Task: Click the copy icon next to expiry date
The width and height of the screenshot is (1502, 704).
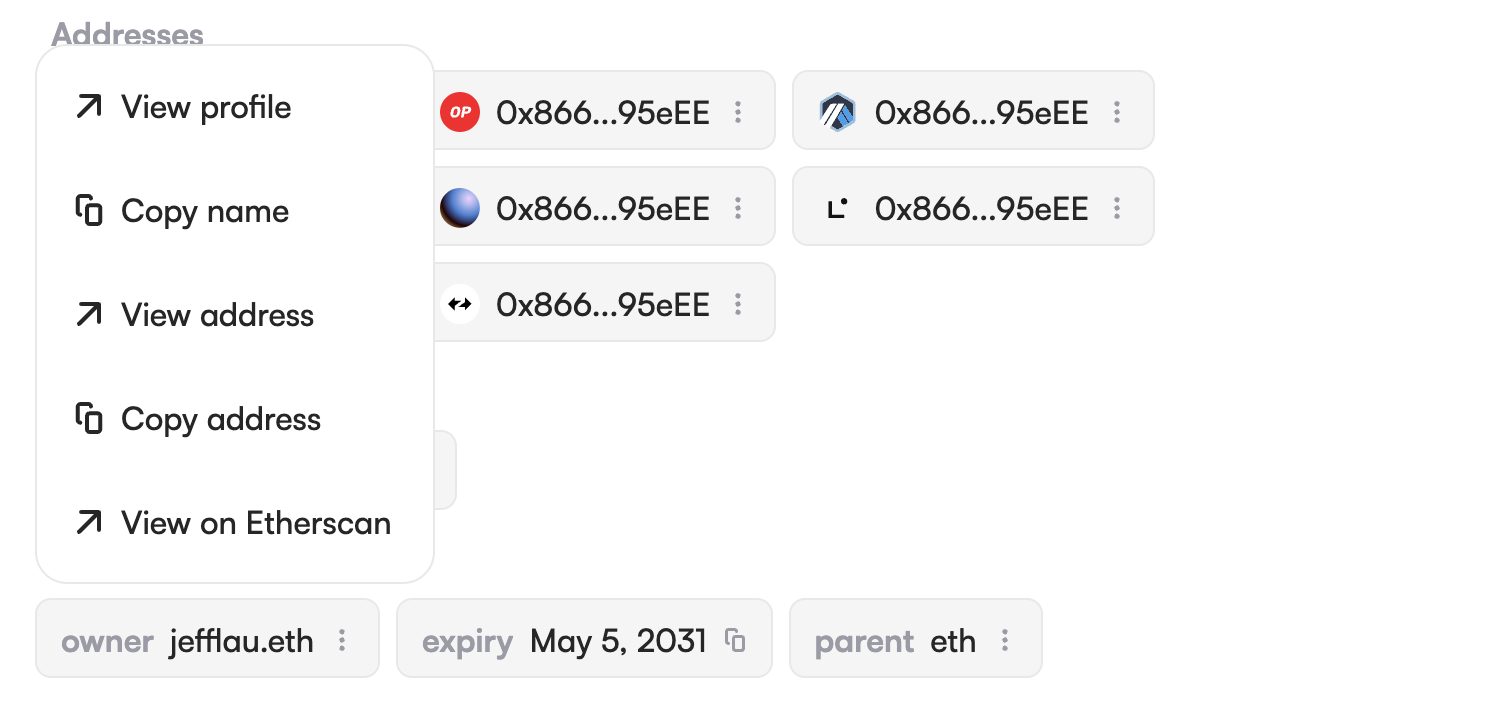Action: click(x=735, y=640)
